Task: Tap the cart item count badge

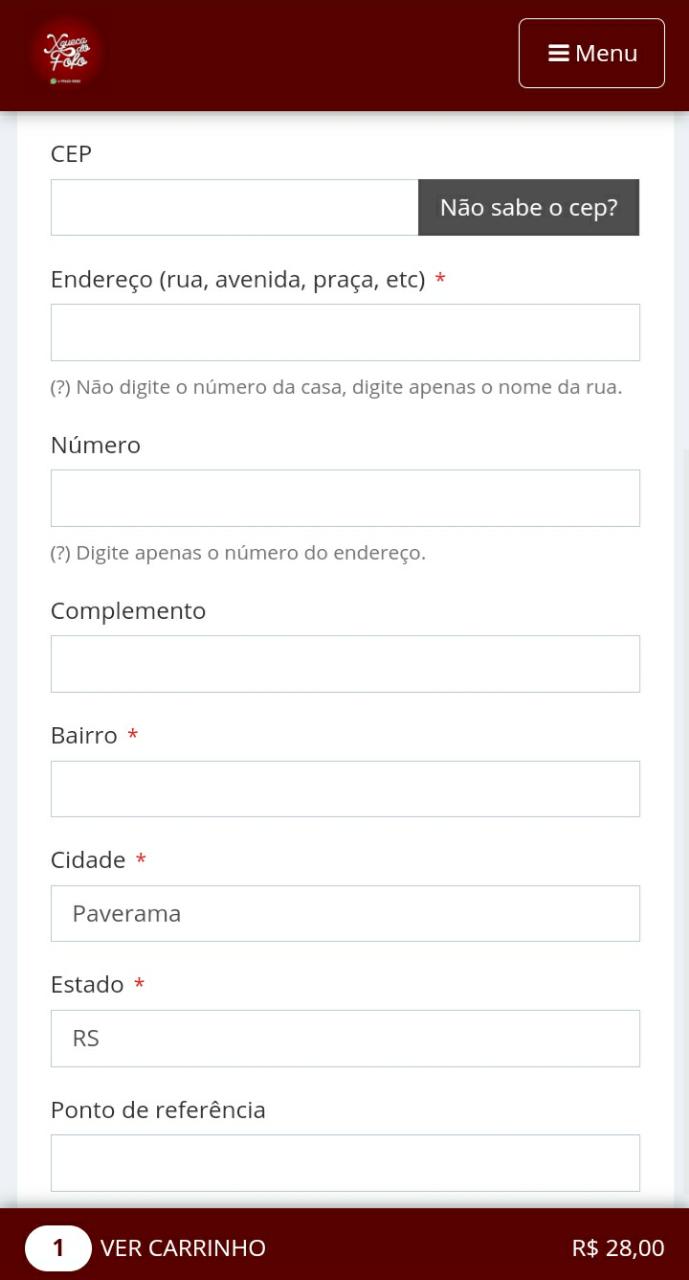Action: pos(58,1248)
